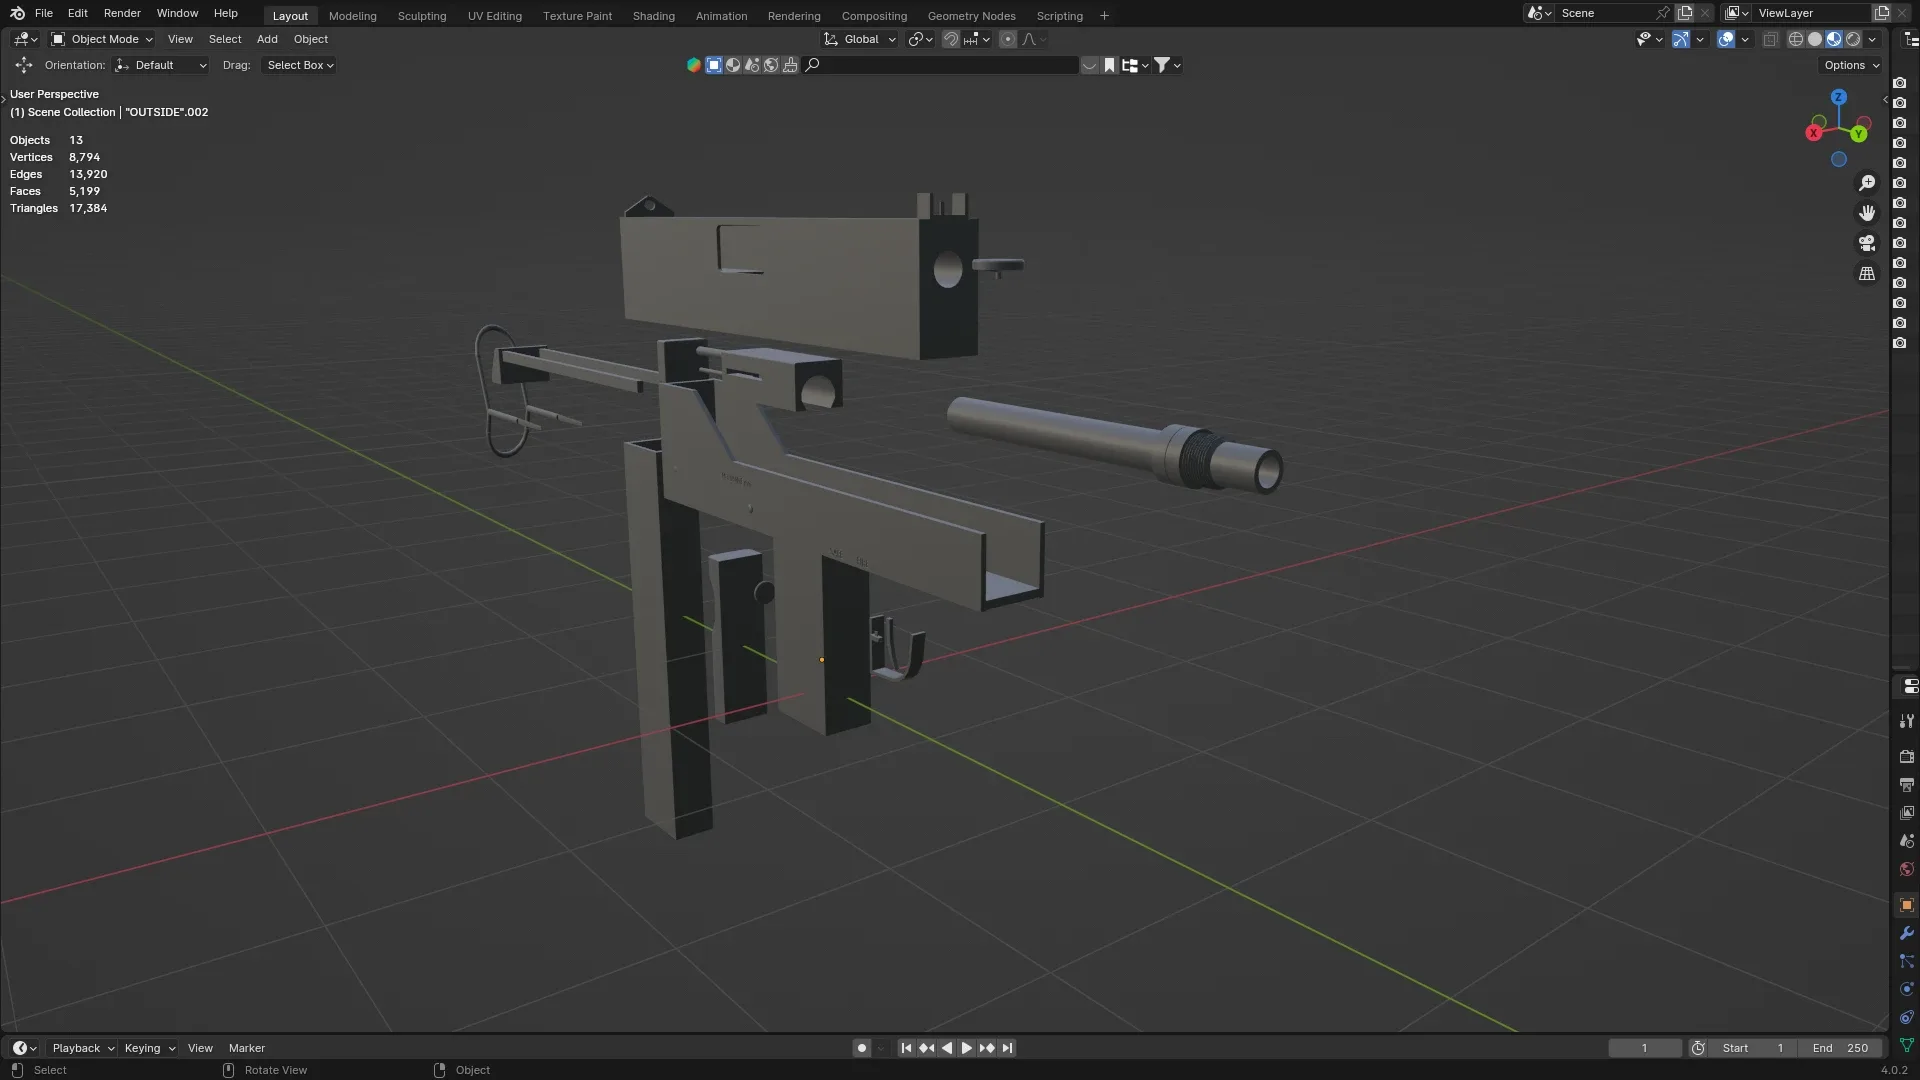Click the Z axis on navigation gizmo
The image size is (1920, 1080).
[1838, 97]
